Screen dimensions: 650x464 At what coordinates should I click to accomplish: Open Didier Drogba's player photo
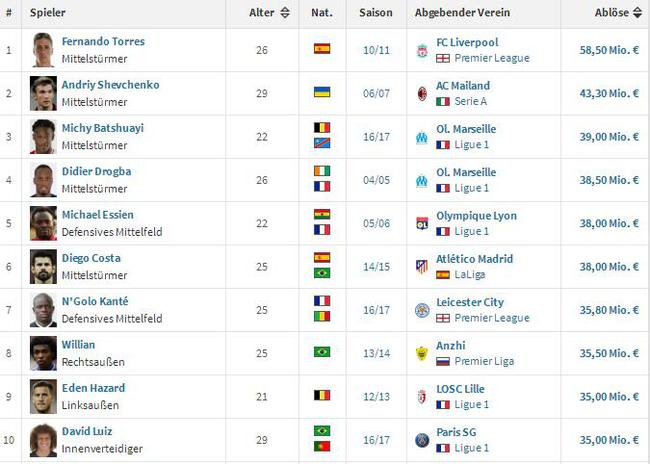pyautogui.click(x=42, y=179)
